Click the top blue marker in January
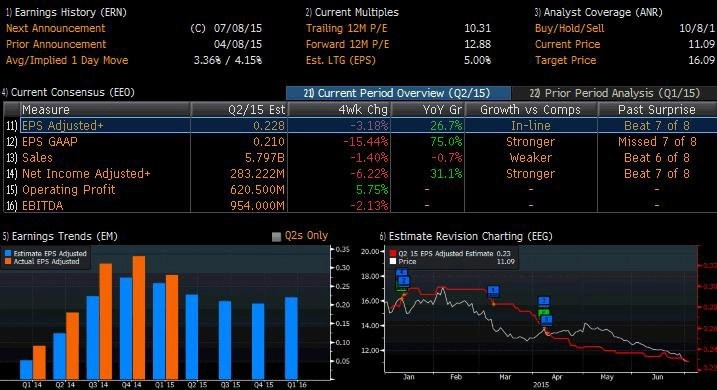Viewport: 717px width, 390px height. coord(401,272)
